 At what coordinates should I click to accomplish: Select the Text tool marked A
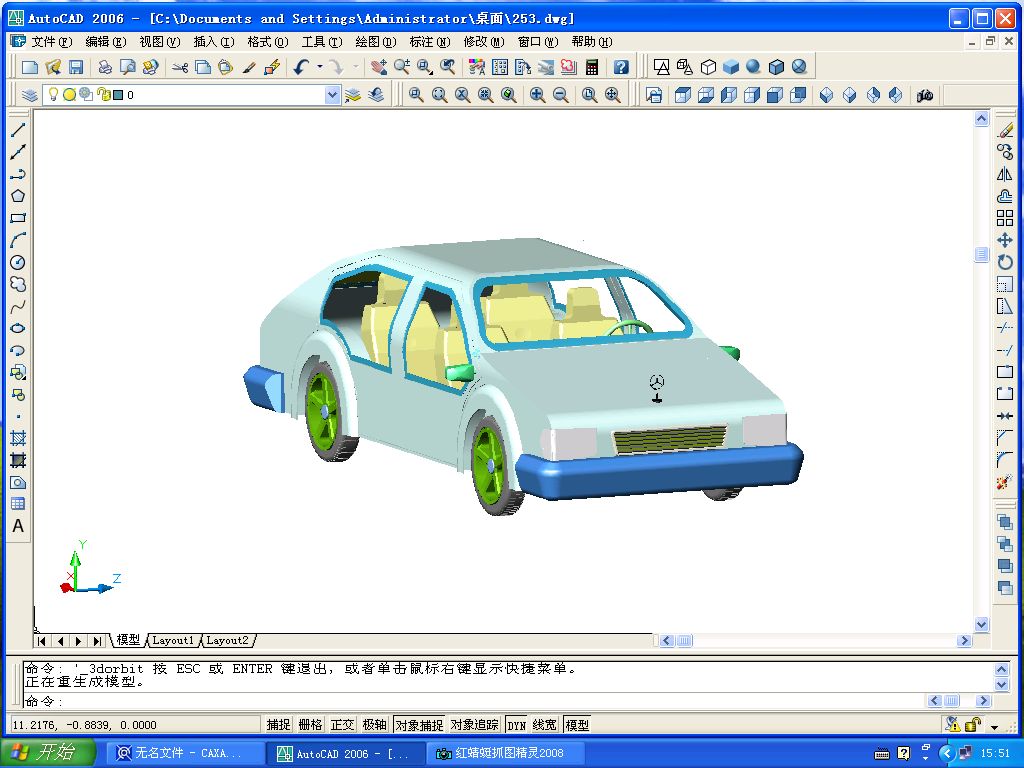[17, 526]
